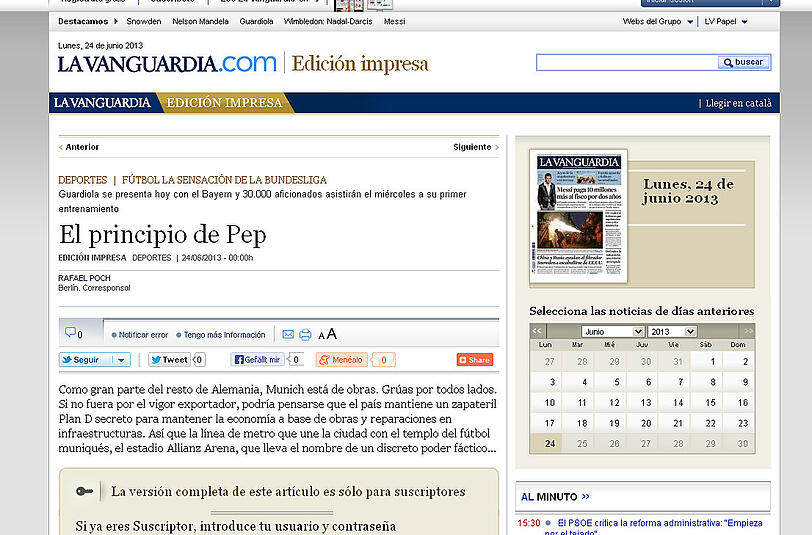Click the buscar search button
The width and height of the screenshot is (812, 535).
[x=744, y=62]
